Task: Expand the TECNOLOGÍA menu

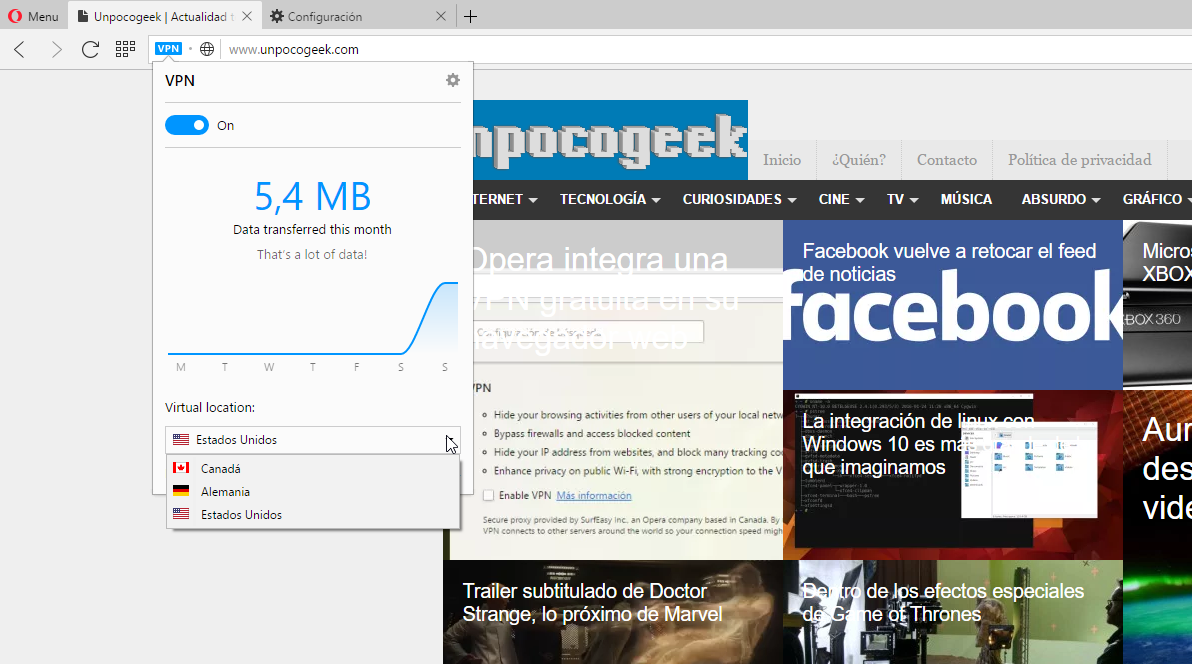Action: 610,199
